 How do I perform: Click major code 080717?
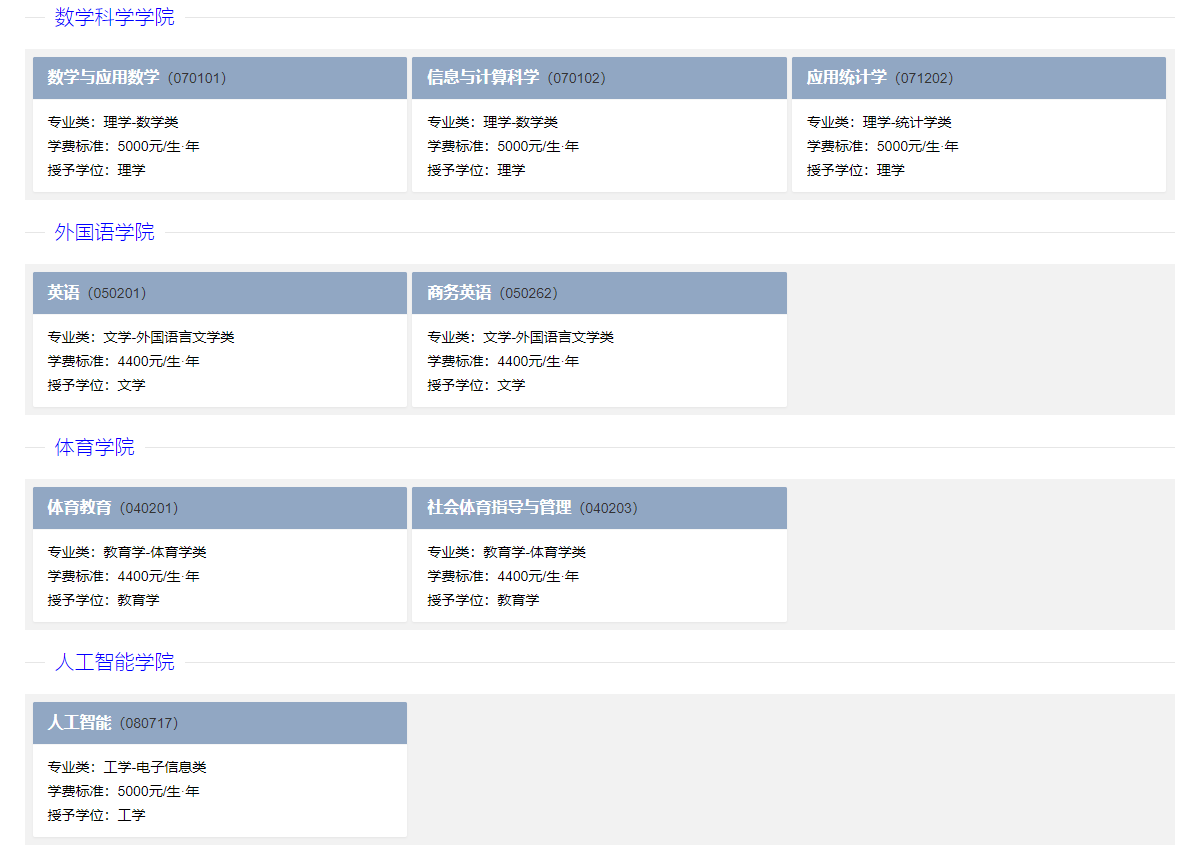click(150, 723)
